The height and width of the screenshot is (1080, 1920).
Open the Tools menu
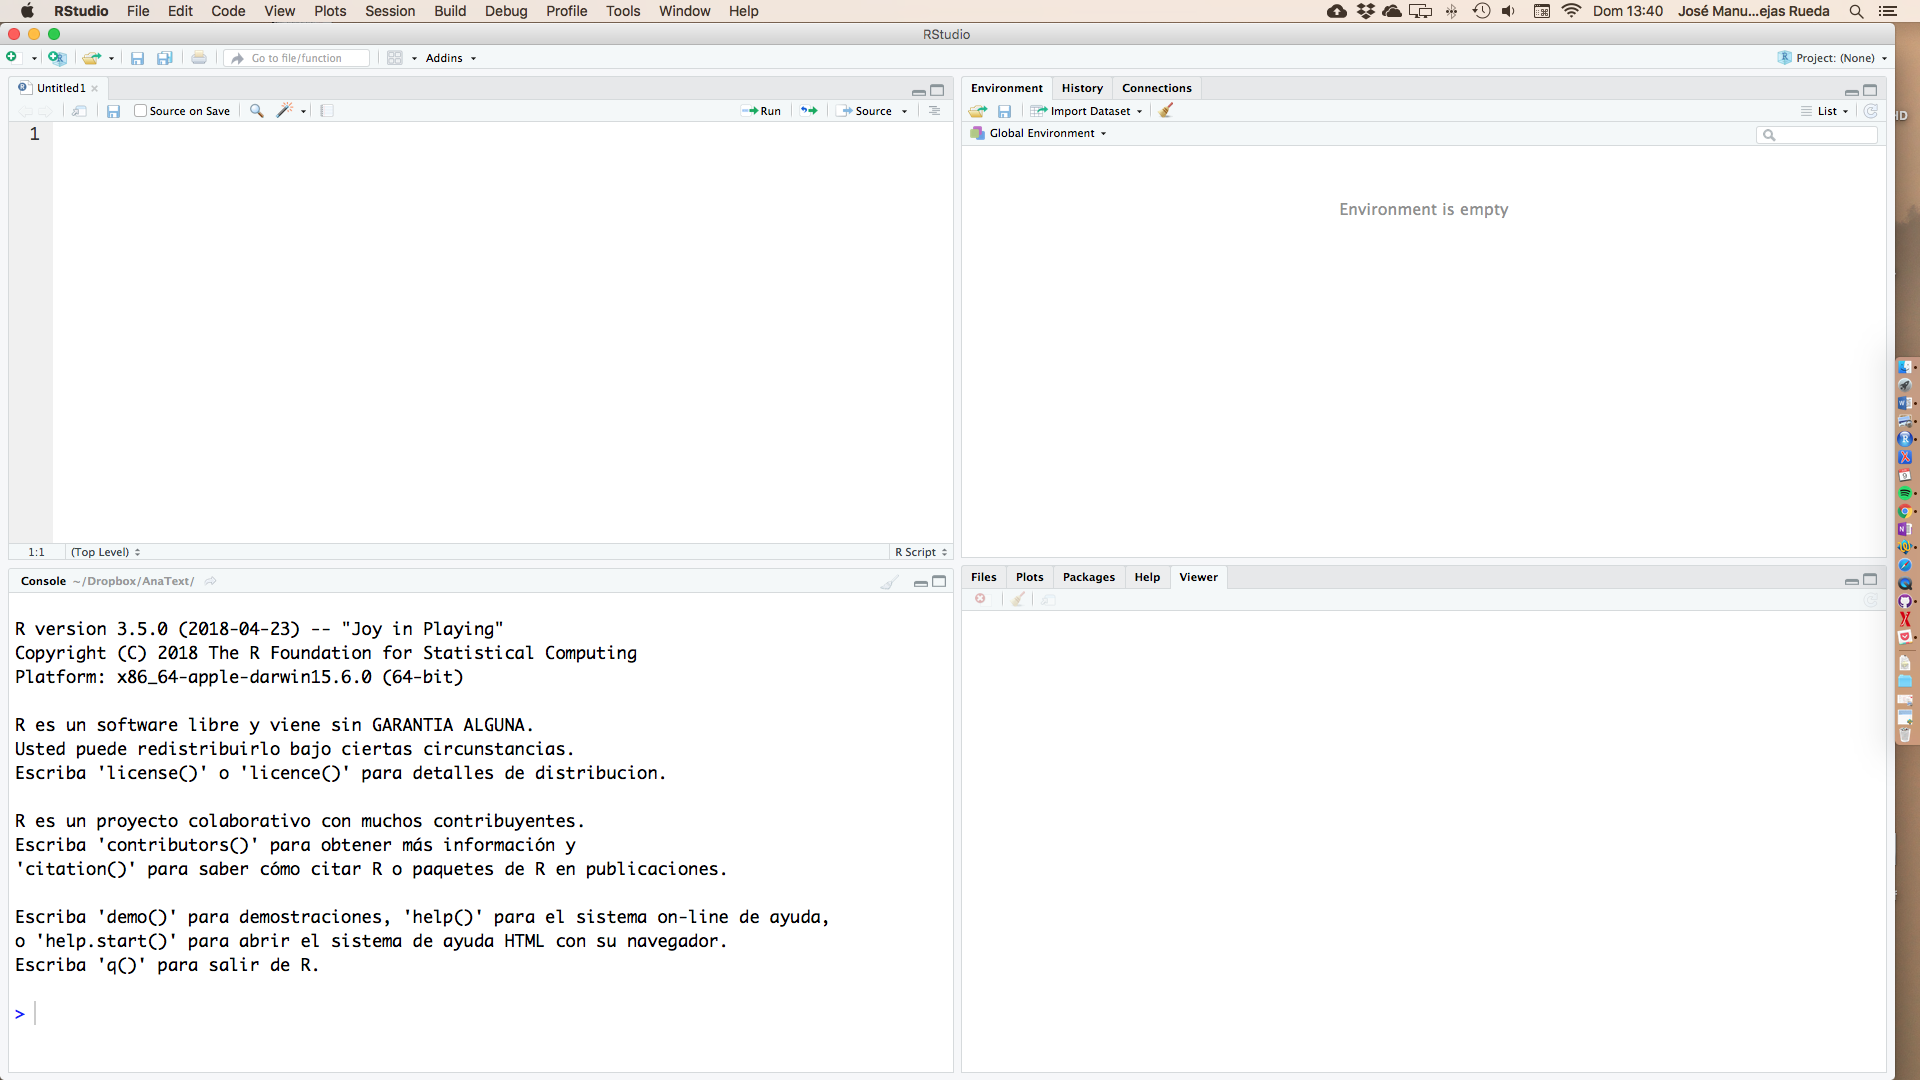pos(622,11)
